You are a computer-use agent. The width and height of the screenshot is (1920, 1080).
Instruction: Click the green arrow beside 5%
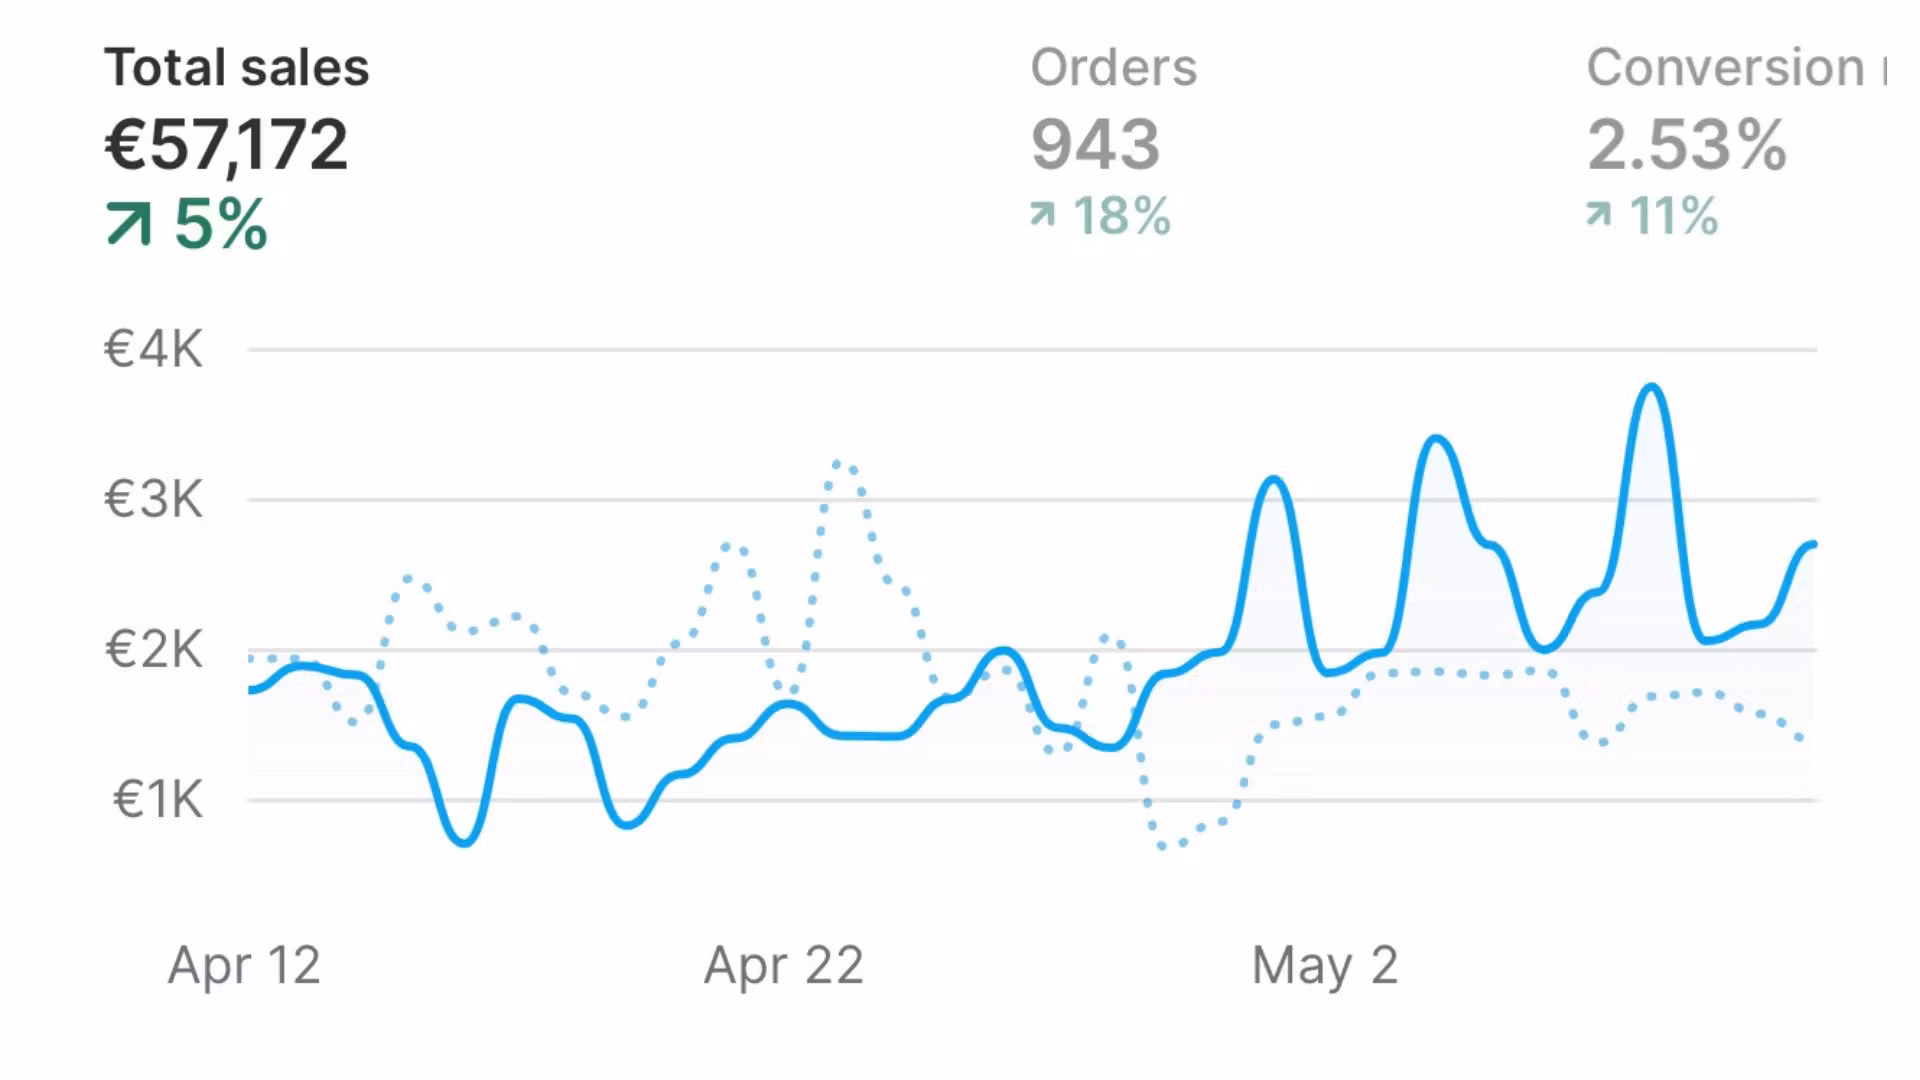pos(128,223)
